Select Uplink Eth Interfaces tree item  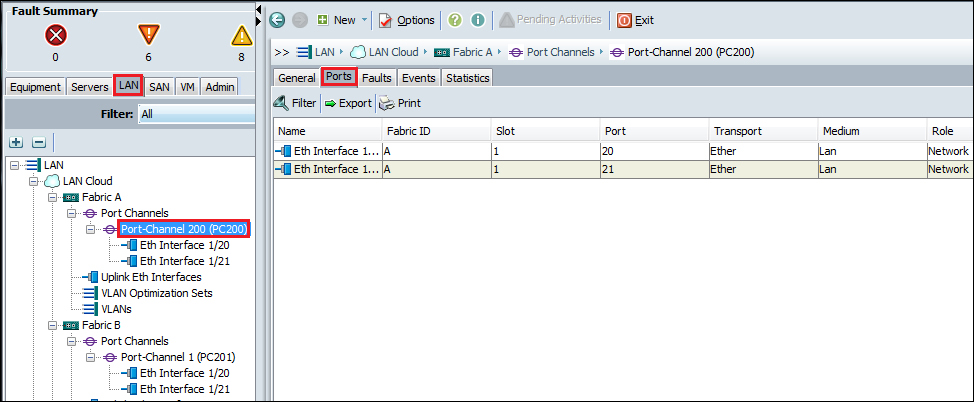151,277
